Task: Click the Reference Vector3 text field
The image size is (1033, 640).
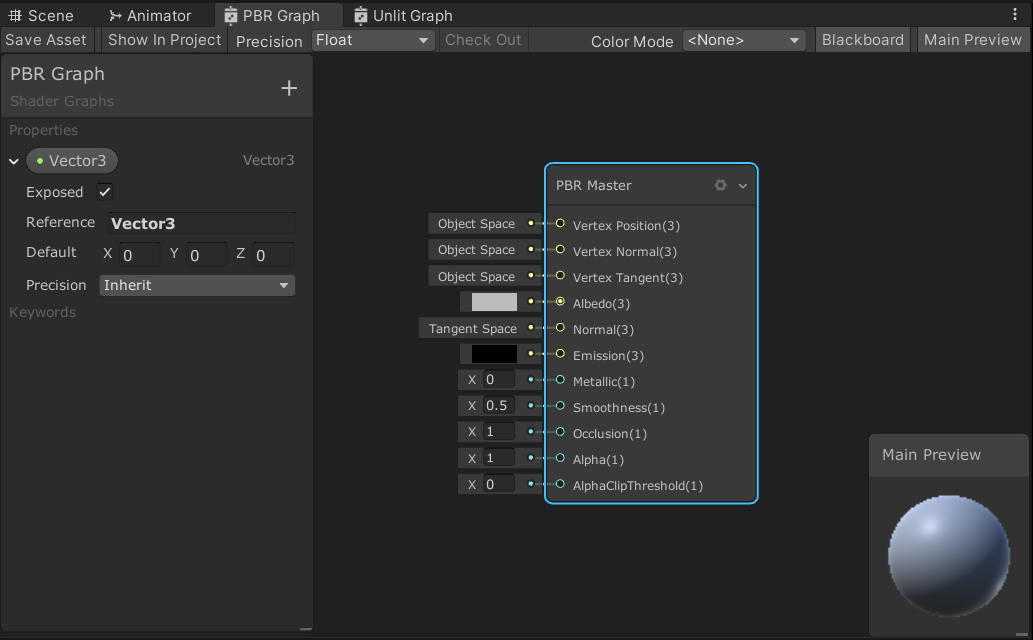Action: tap(202, 223)
